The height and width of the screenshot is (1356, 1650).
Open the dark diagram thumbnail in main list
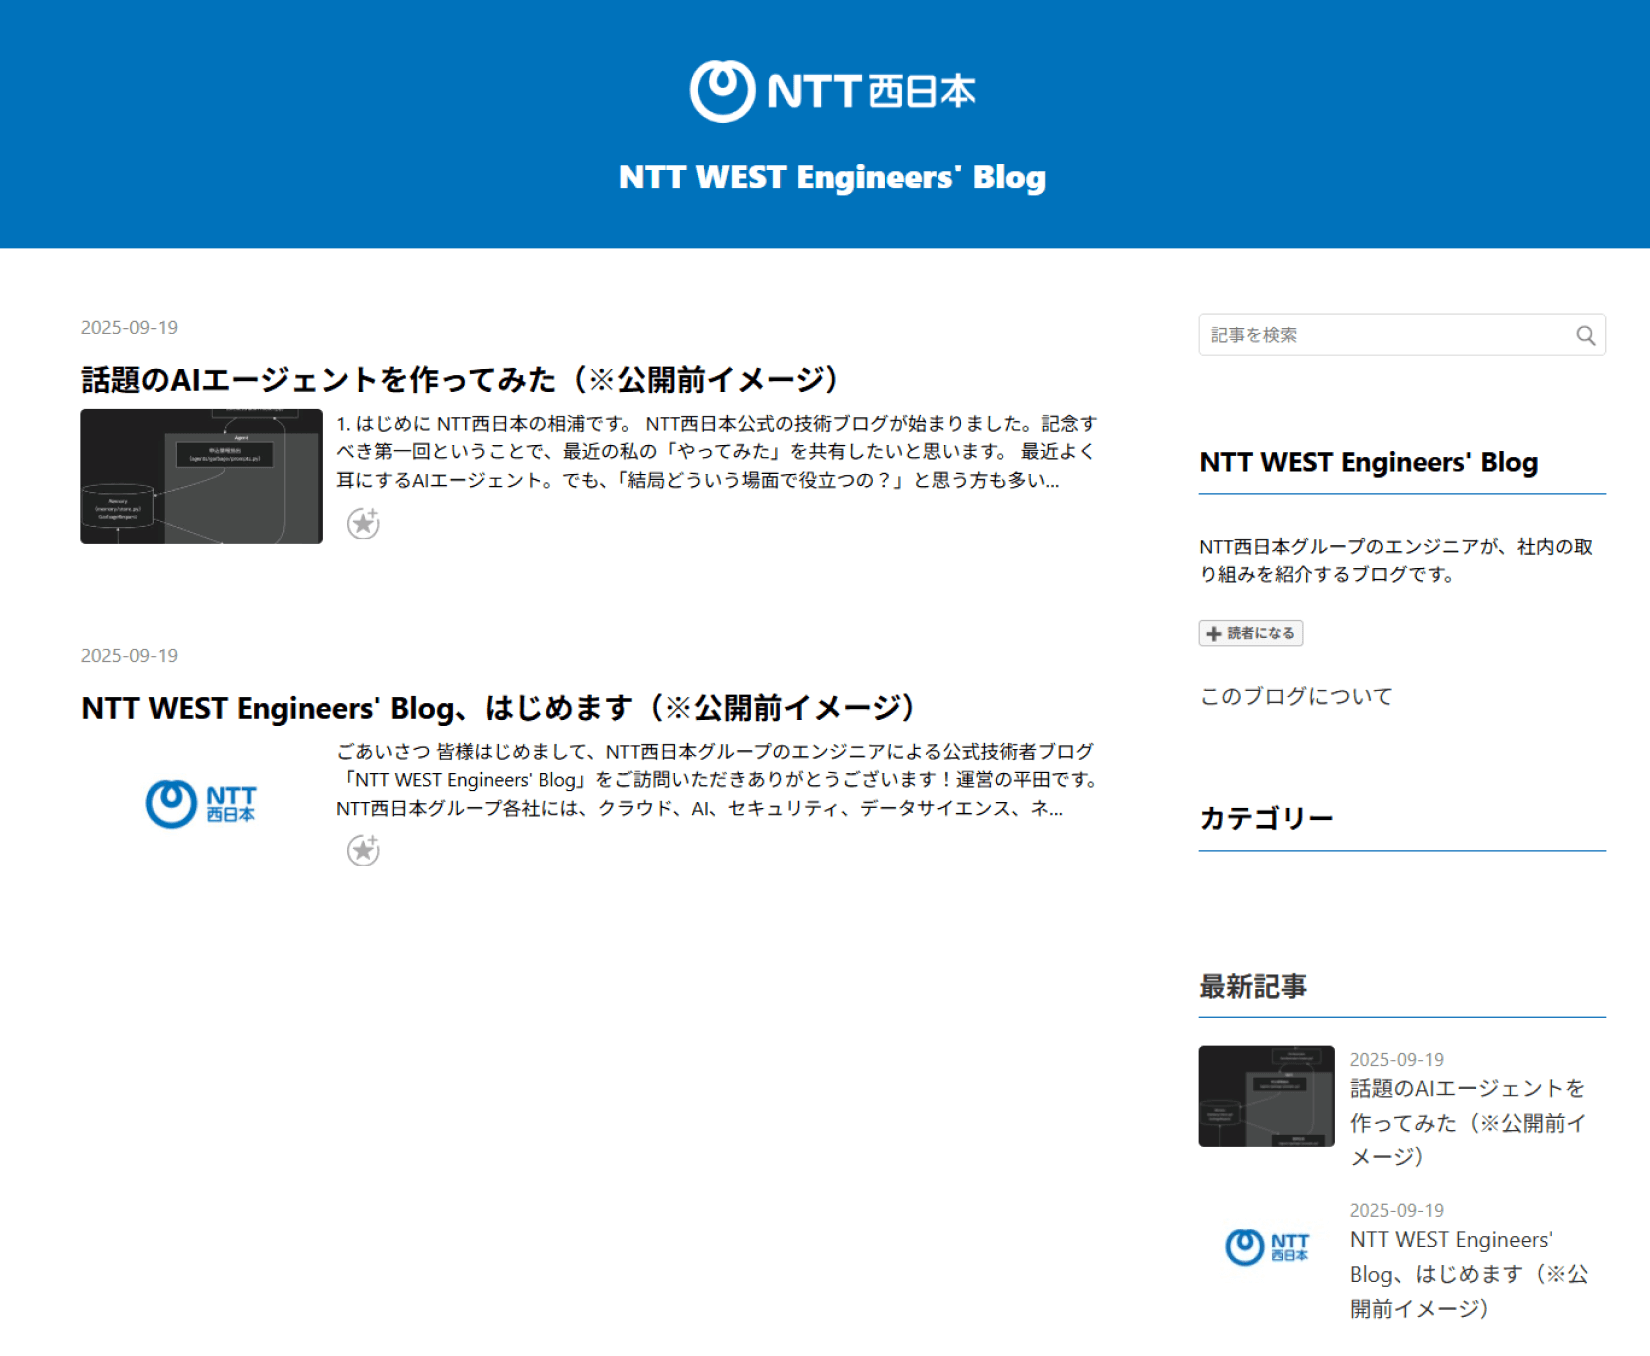click(201, 476)
